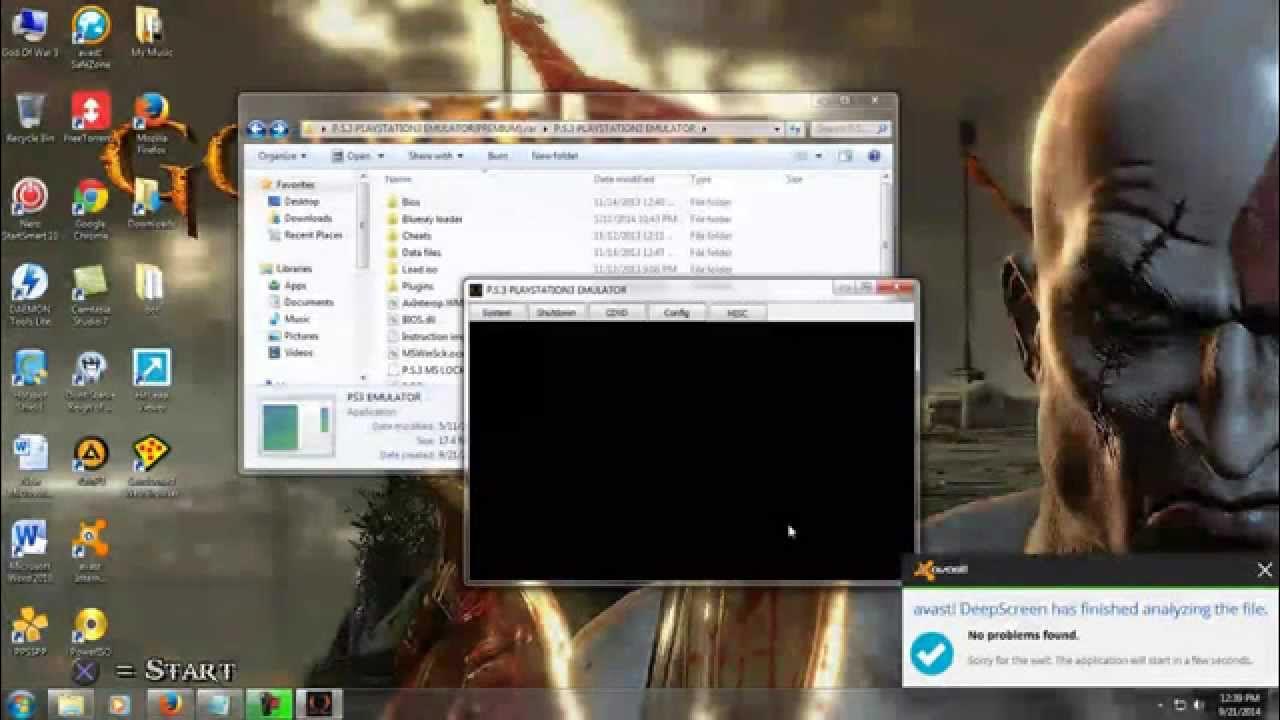The height and width of the screenshot is (720, 1280).
Task: Open Mozilla Firefox desktop icon
Action: [151, 122]
